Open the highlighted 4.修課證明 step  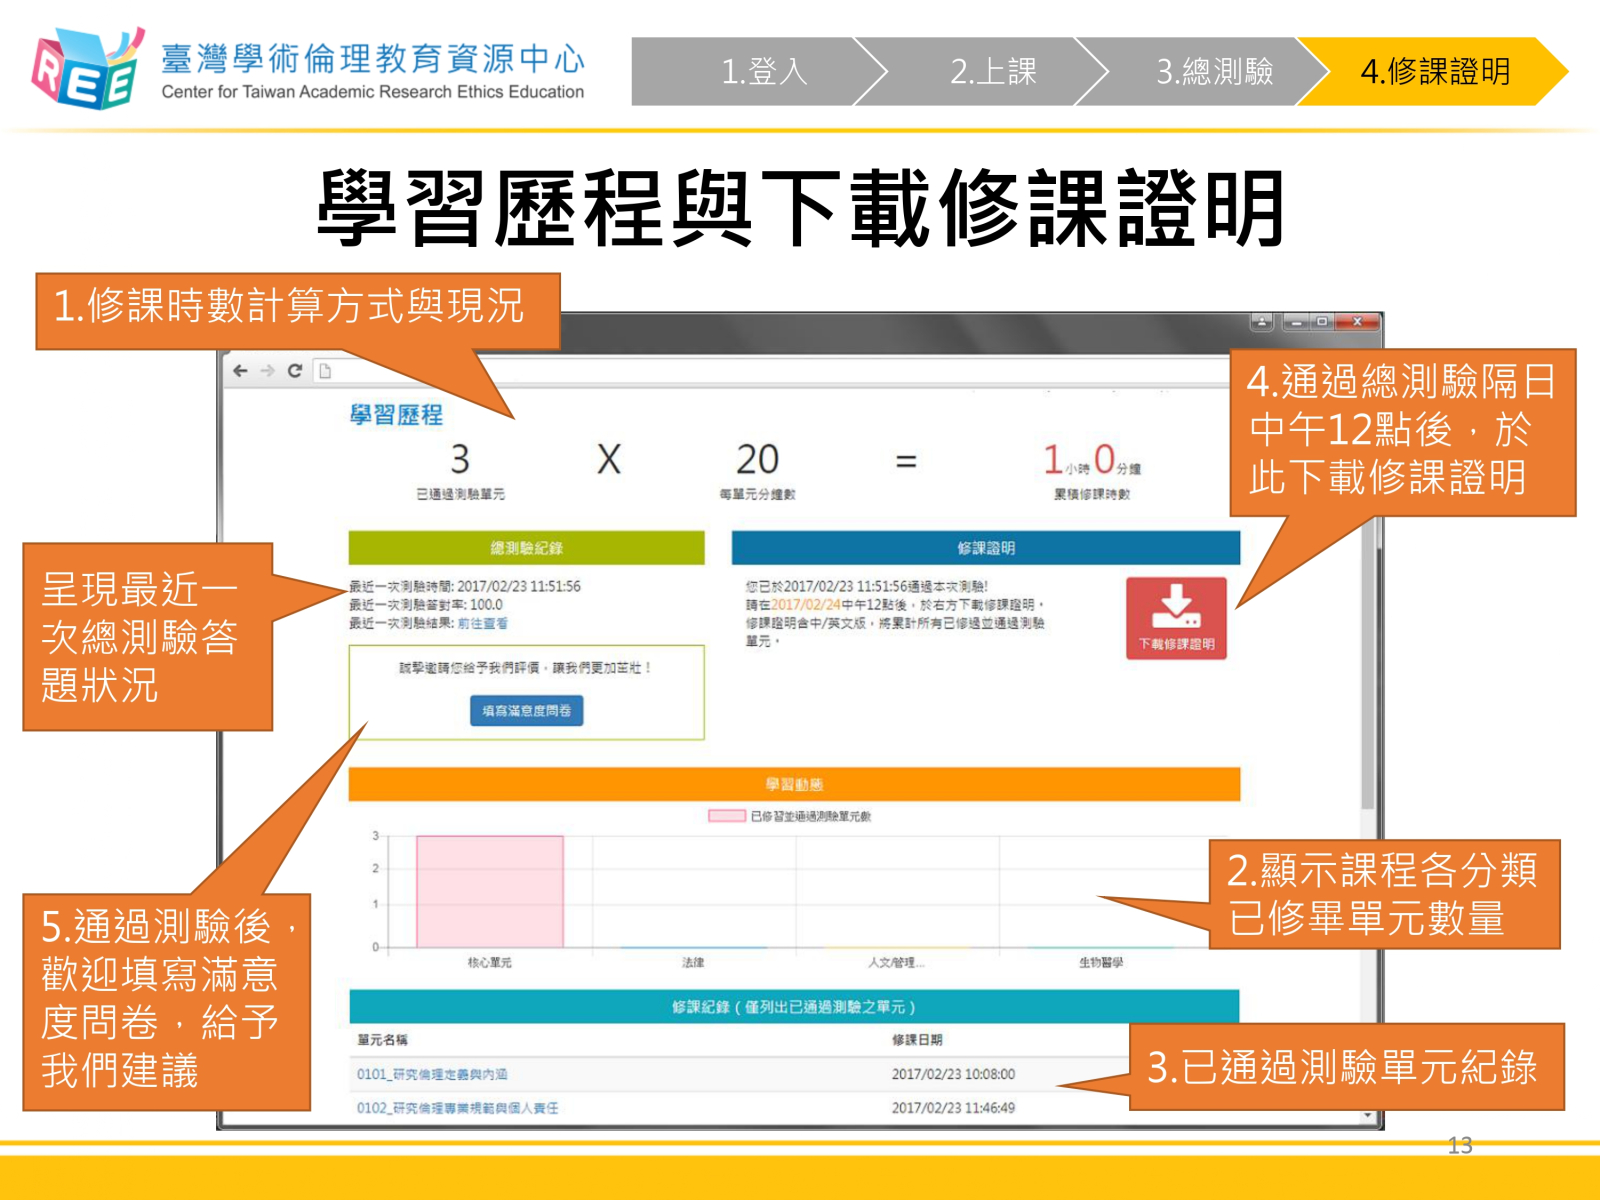pos(1434,72)
